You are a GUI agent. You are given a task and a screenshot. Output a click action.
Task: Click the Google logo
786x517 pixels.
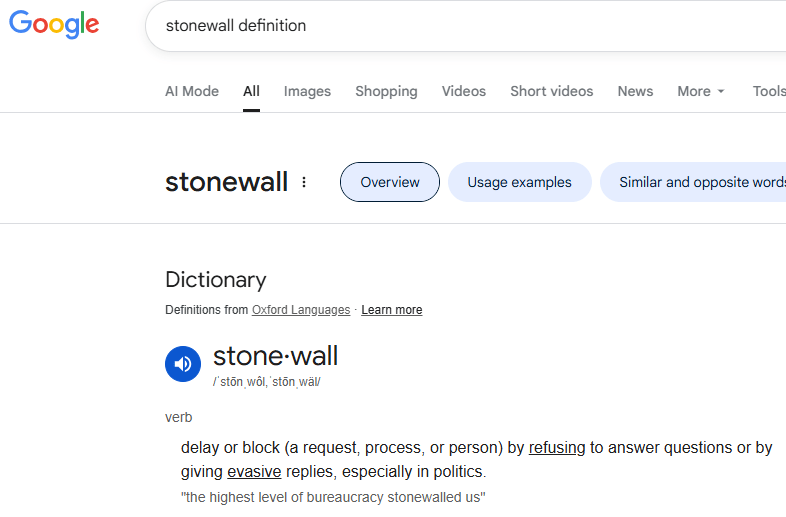click(54, 25)
